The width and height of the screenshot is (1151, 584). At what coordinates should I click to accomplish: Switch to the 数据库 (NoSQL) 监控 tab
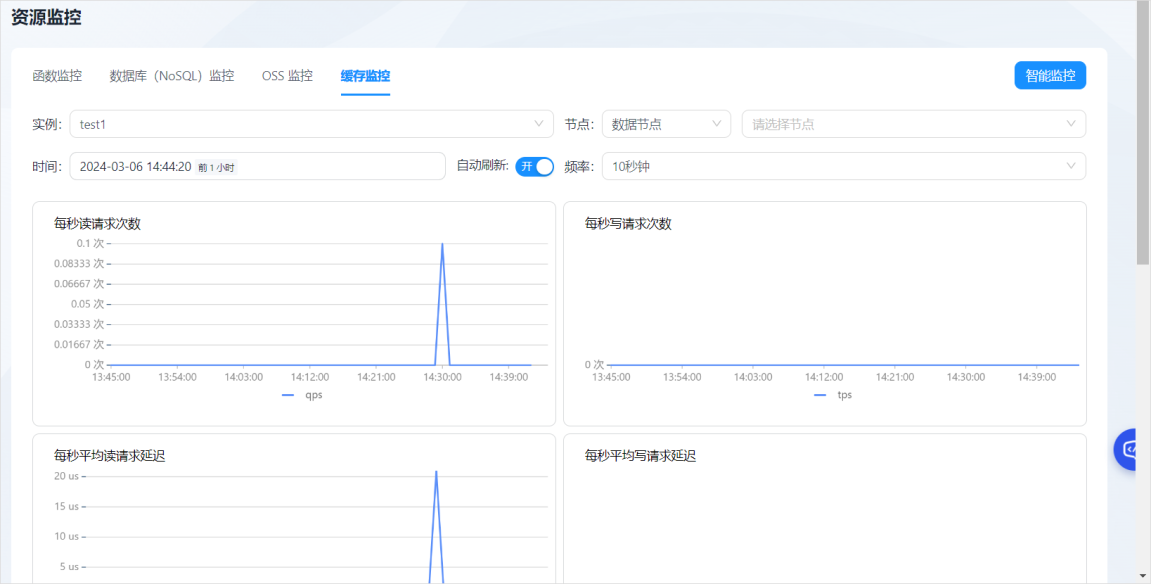[172, 76]
